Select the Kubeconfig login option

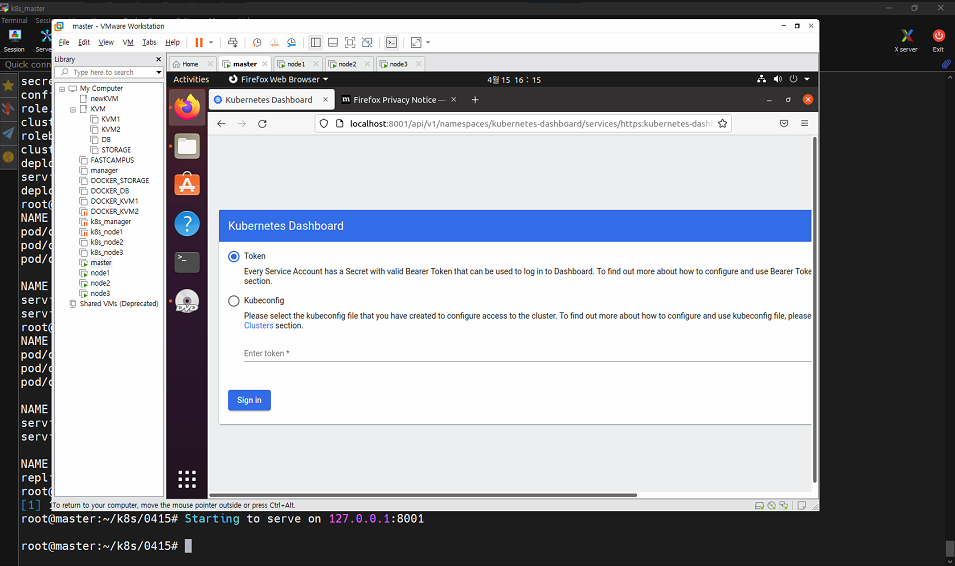pyautogui.click(x=233, y=301)
